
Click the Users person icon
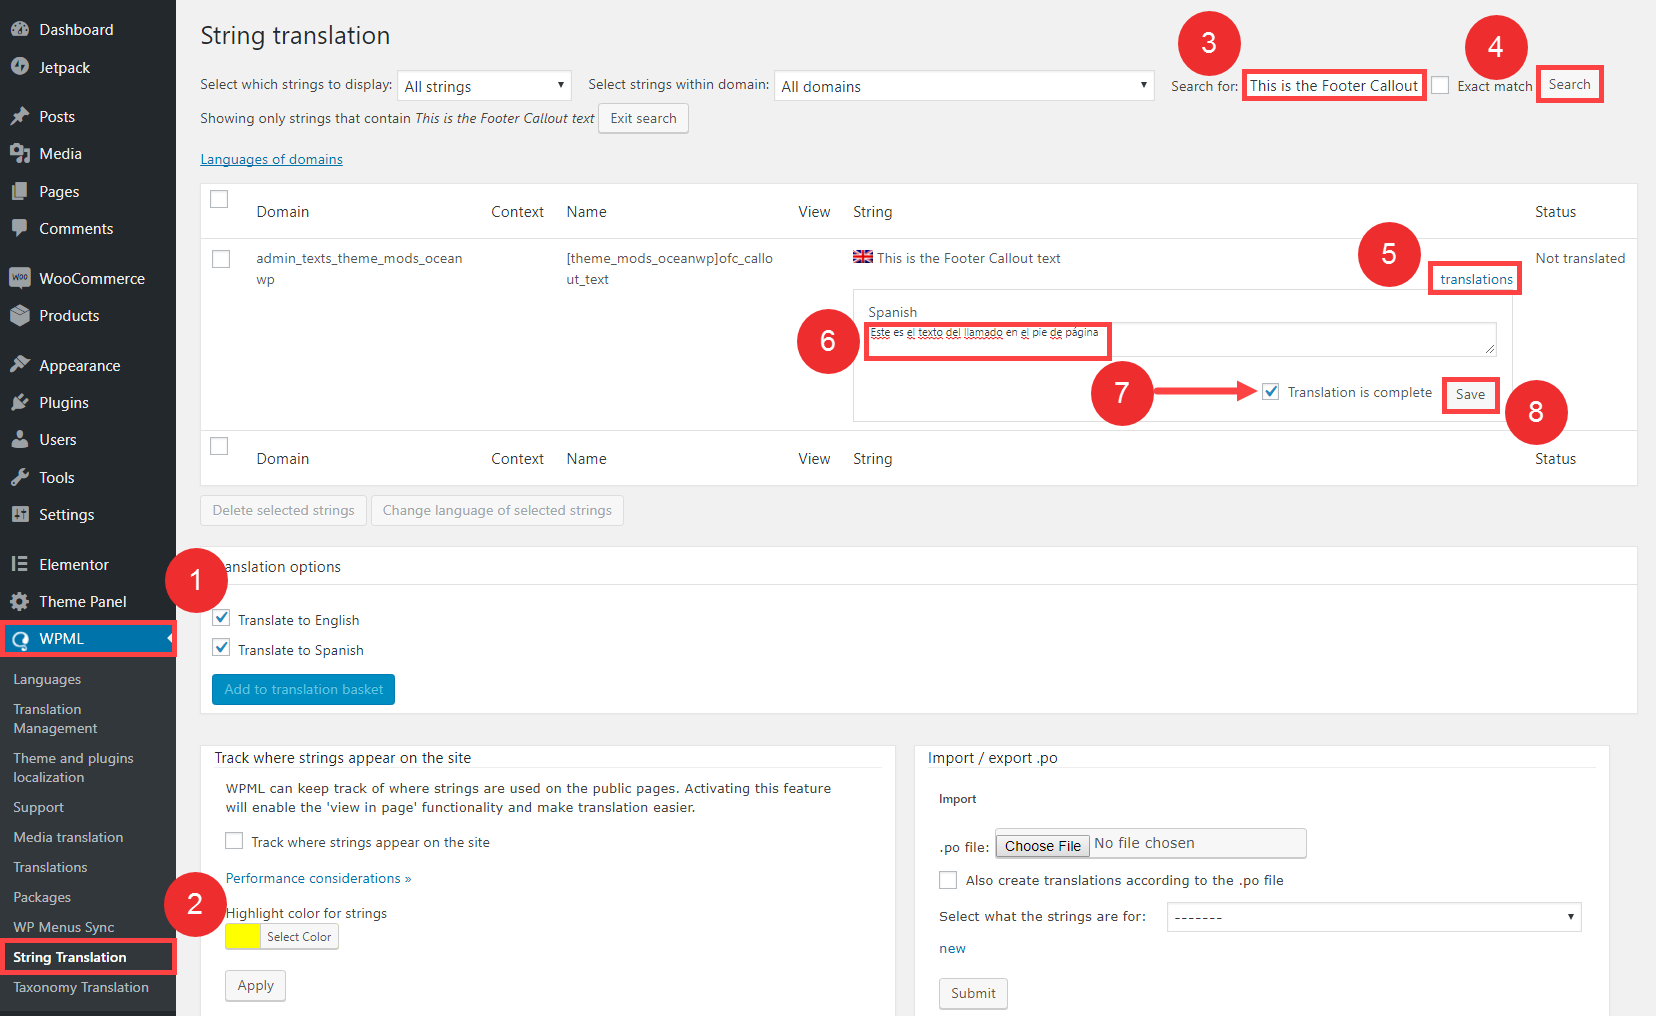coord(20,439)
